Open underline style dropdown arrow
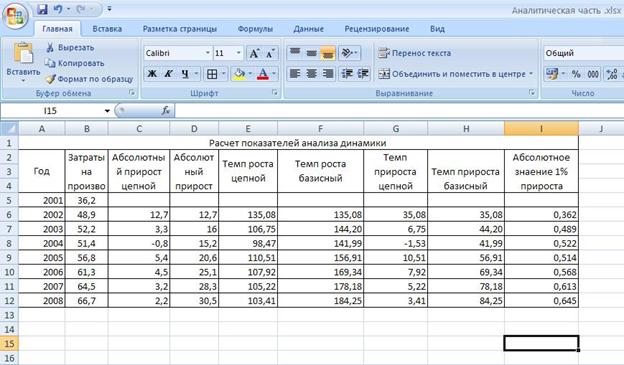Viewport: 624px width, 365px height. pyautogui.click(x=196, y=74)
